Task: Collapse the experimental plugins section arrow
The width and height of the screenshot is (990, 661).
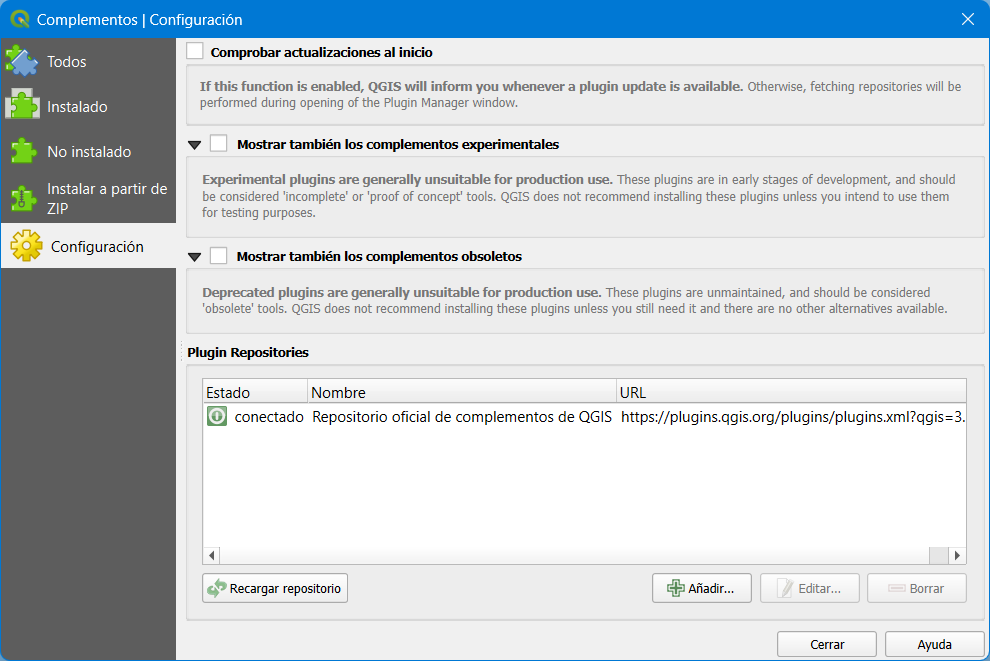Action: [194, 145]
